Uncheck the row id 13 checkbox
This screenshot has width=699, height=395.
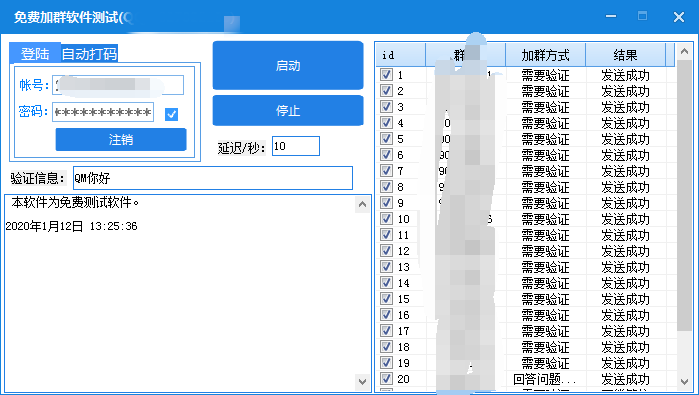coord(387,267)
